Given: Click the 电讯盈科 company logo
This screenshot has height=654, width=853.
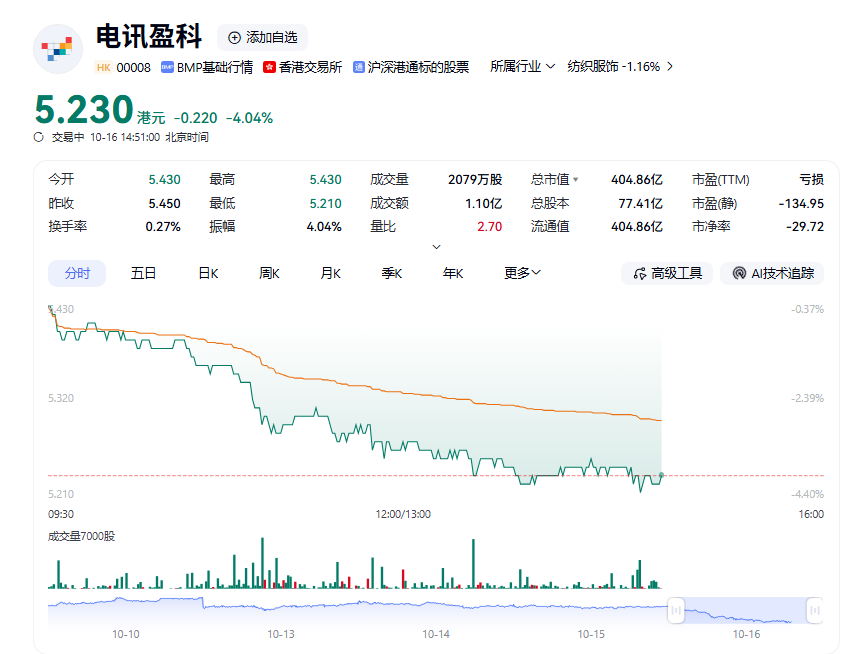Looking at the screenshot, I should [x=58, y=49].
